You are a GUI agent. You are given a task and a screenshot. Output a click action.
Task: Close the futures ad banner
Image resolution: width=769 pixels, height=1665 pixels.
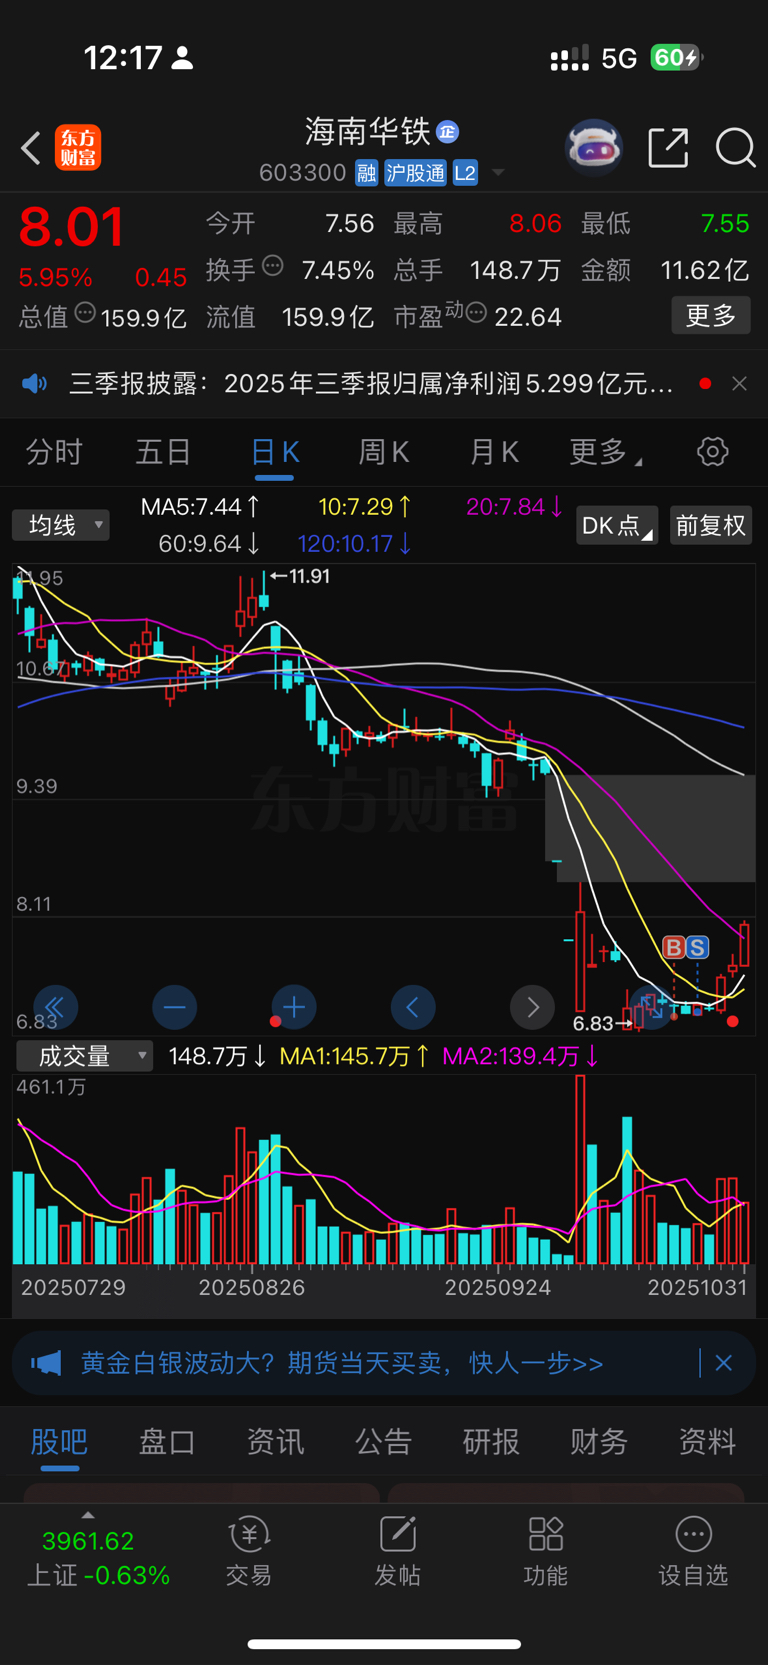point(724,1363)
